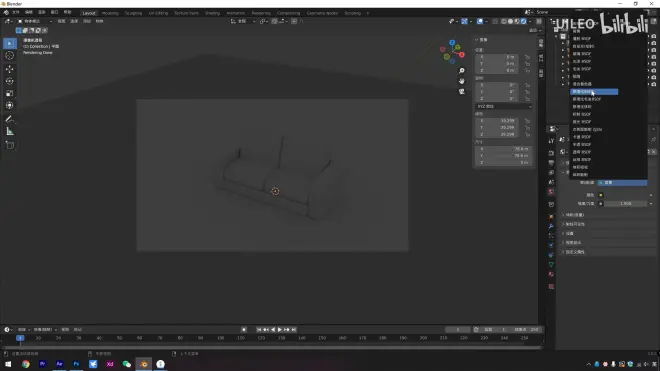
Task: Jump to the timeline start frame
Action: click(259, 330)
